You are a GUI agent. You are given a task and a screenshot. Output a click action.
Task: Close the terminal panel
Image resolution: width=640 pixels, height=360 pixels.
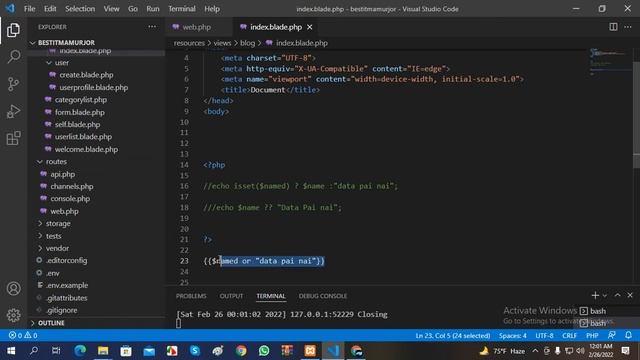point(630,295)
